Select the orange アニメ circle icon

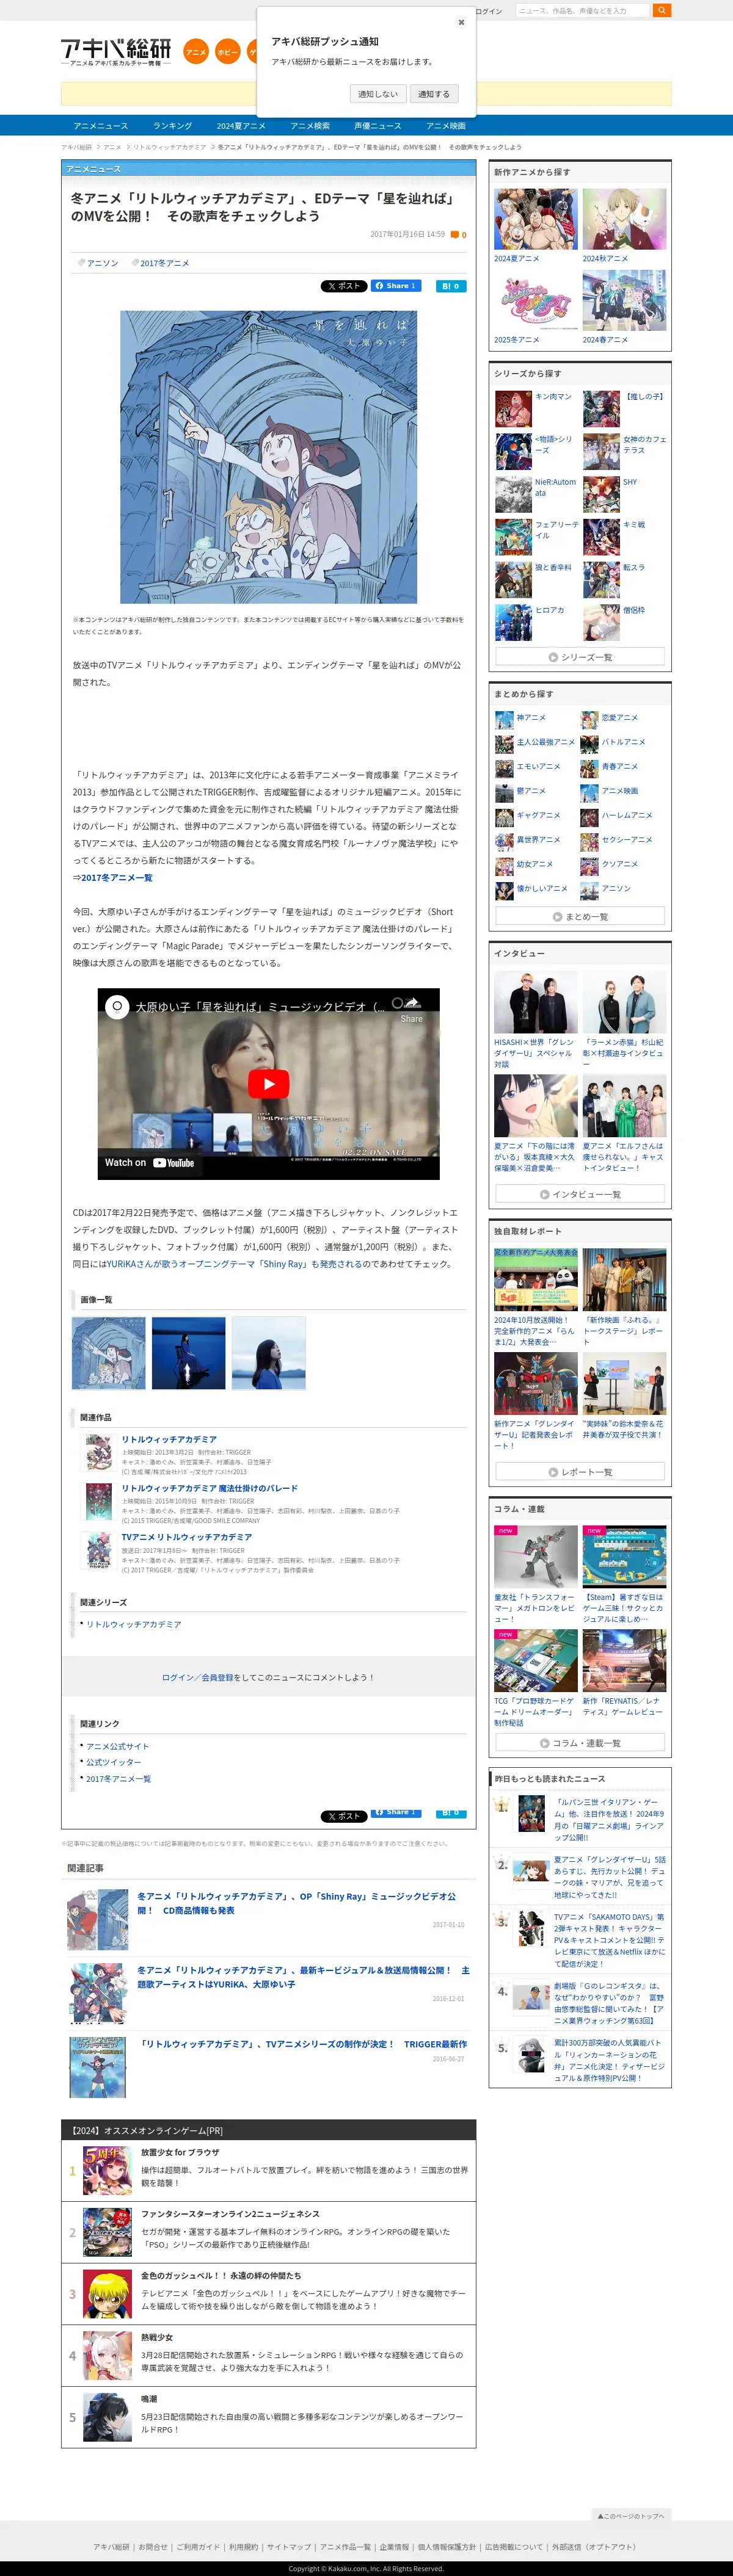click(196, 52)
